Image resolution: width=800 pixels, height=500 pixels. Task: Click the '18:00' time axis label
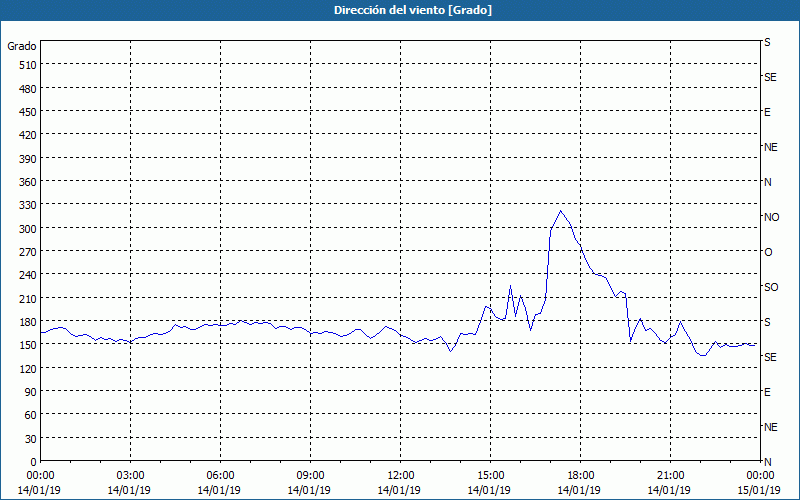point(580,476)
